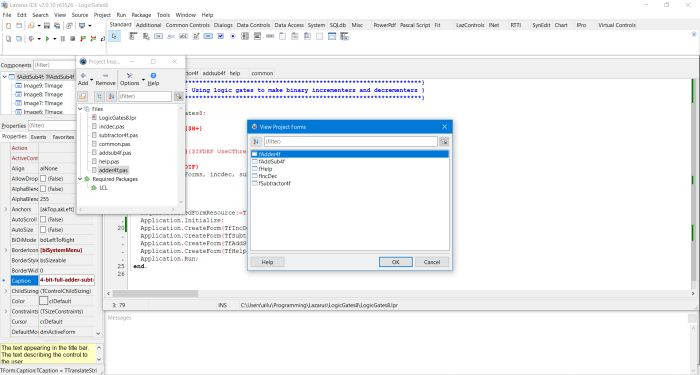Switch to the common editor tab
The image size is (700, 375).
pyautogui.click(x=262, y=73)
